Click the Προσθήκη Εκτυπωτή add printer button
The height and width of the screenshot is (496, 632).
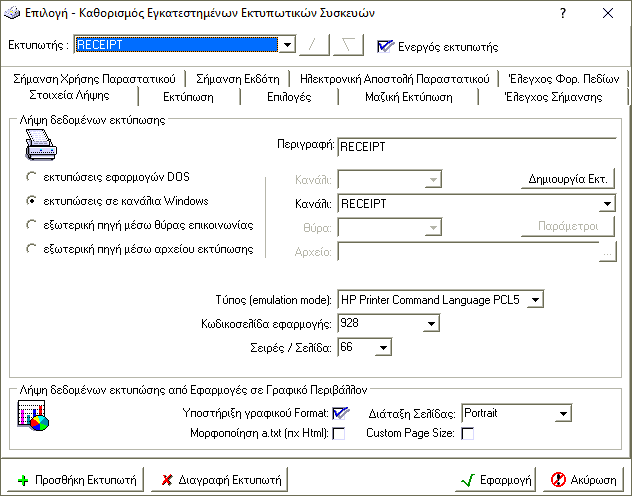[76, 479]
